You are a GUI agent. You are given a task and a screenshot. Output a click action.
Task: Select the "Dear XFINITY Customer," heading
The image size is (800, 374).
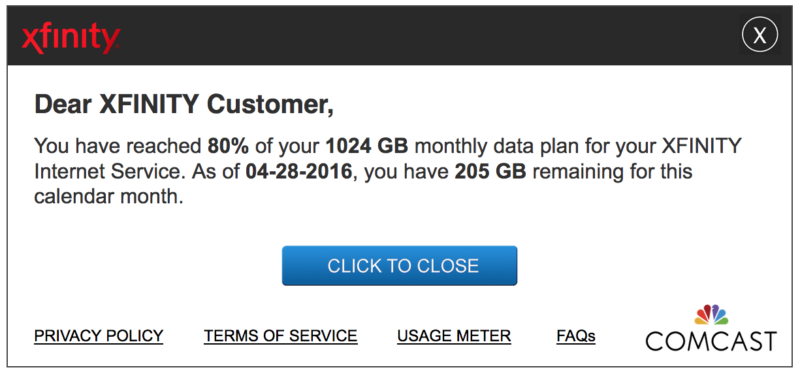[x=184, y=105]
